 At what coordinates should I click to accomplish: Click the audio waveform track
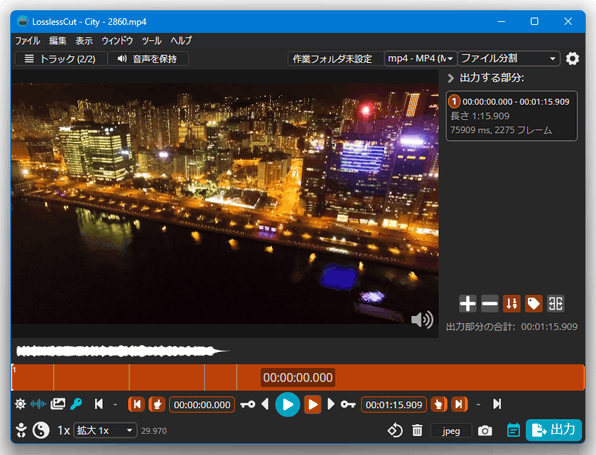(122, 351)
